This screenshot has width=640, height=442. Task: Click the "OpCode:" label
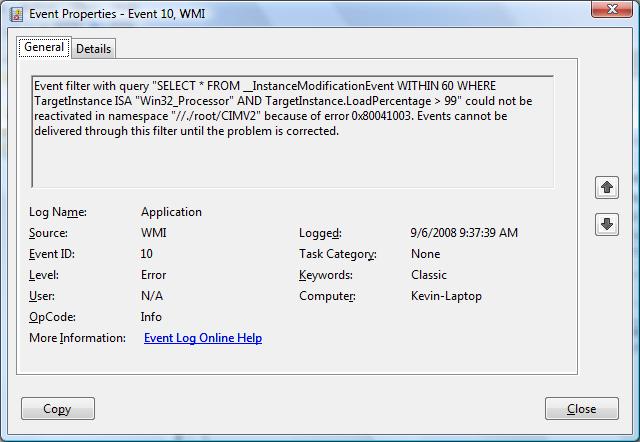coord(52,317)
